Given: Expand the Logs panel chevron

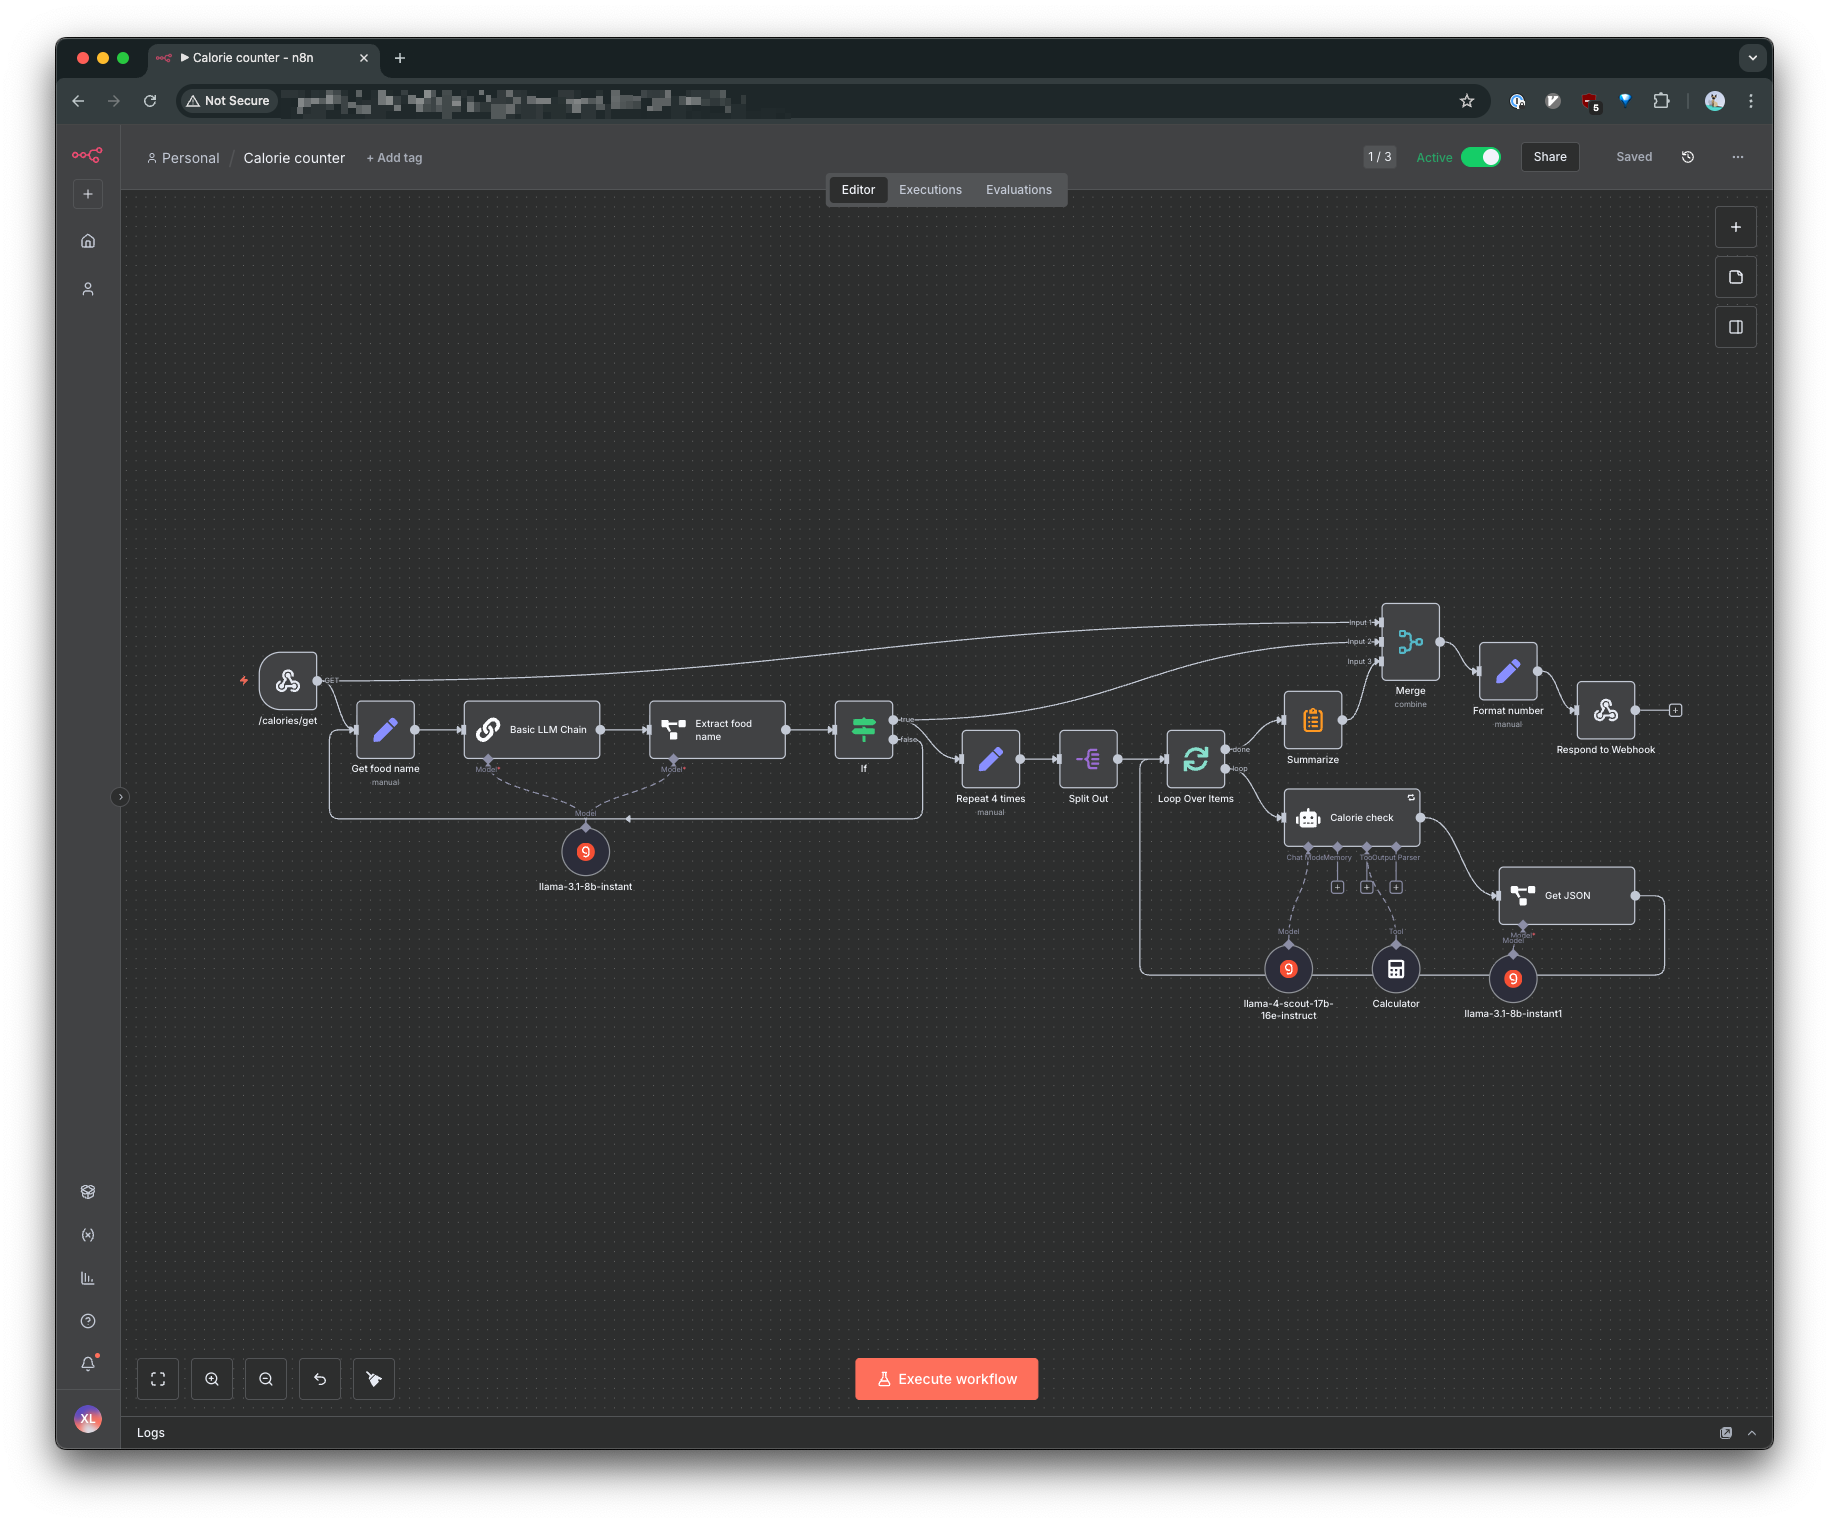Looking at the screenshot, I should [x=1751, y=1433].
